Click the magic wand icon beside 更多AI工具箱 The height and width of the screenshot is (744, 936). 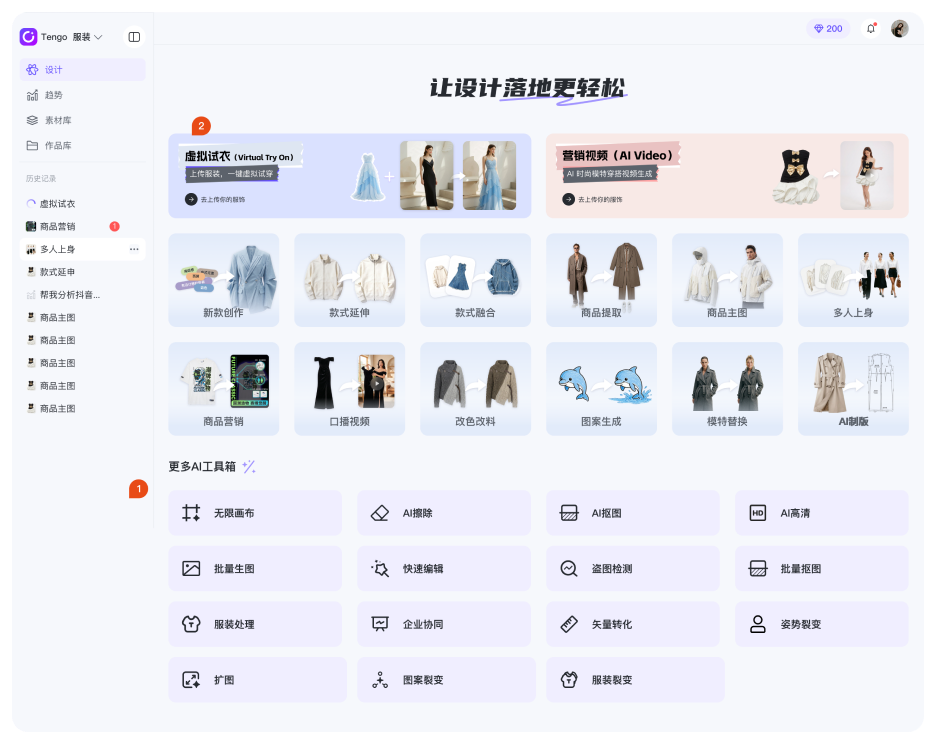point(249,466)
